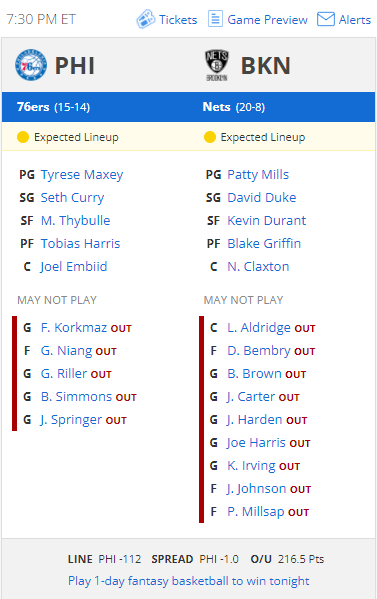Click the Nets team name in blue bar

(x=217, y=107)
